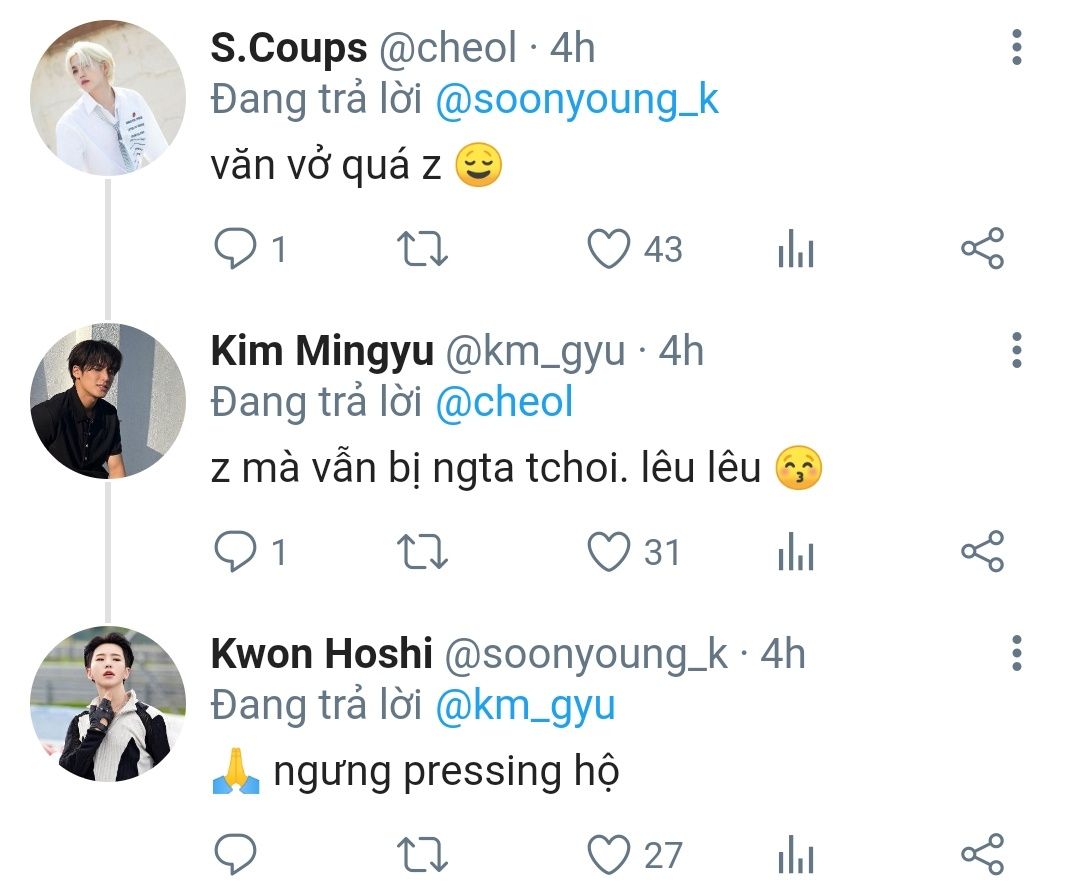Open more options on Kwon Hoshi's tweet
This screenshot has width=1080, height=893.
(x=1017, y=653)
